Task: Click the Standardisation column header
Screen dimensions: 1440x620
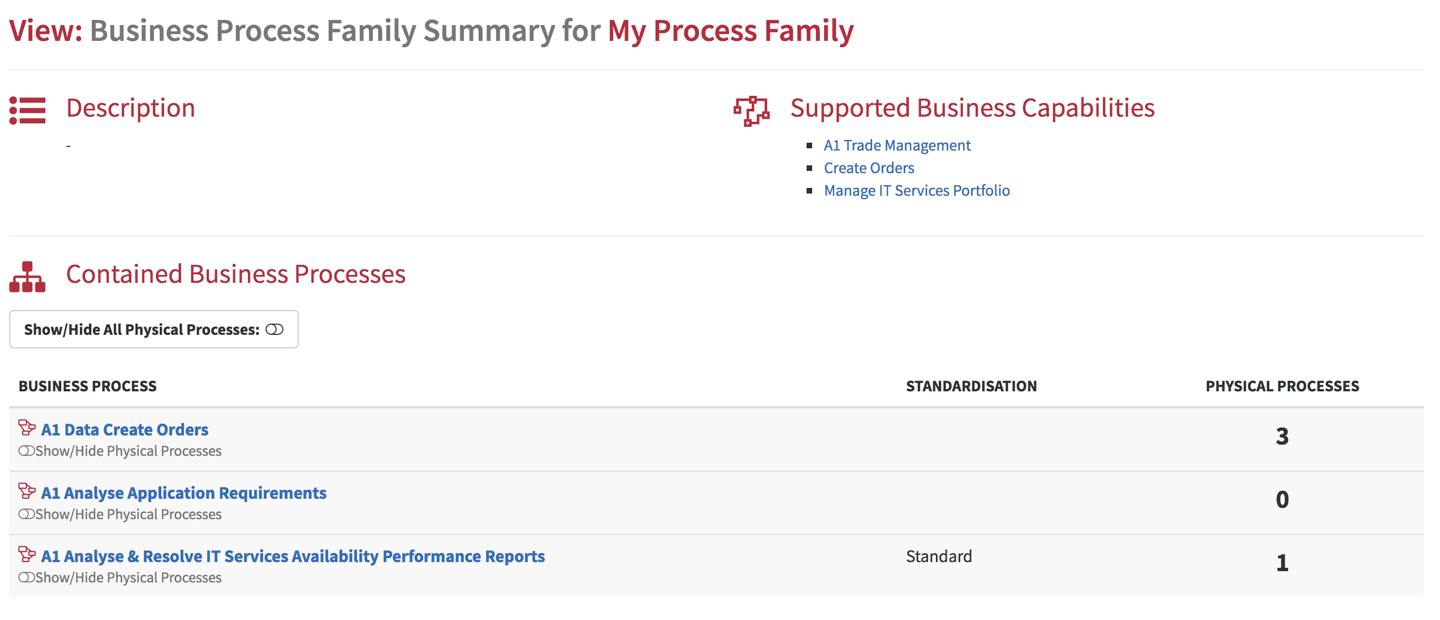Action: tap(971, 386)
